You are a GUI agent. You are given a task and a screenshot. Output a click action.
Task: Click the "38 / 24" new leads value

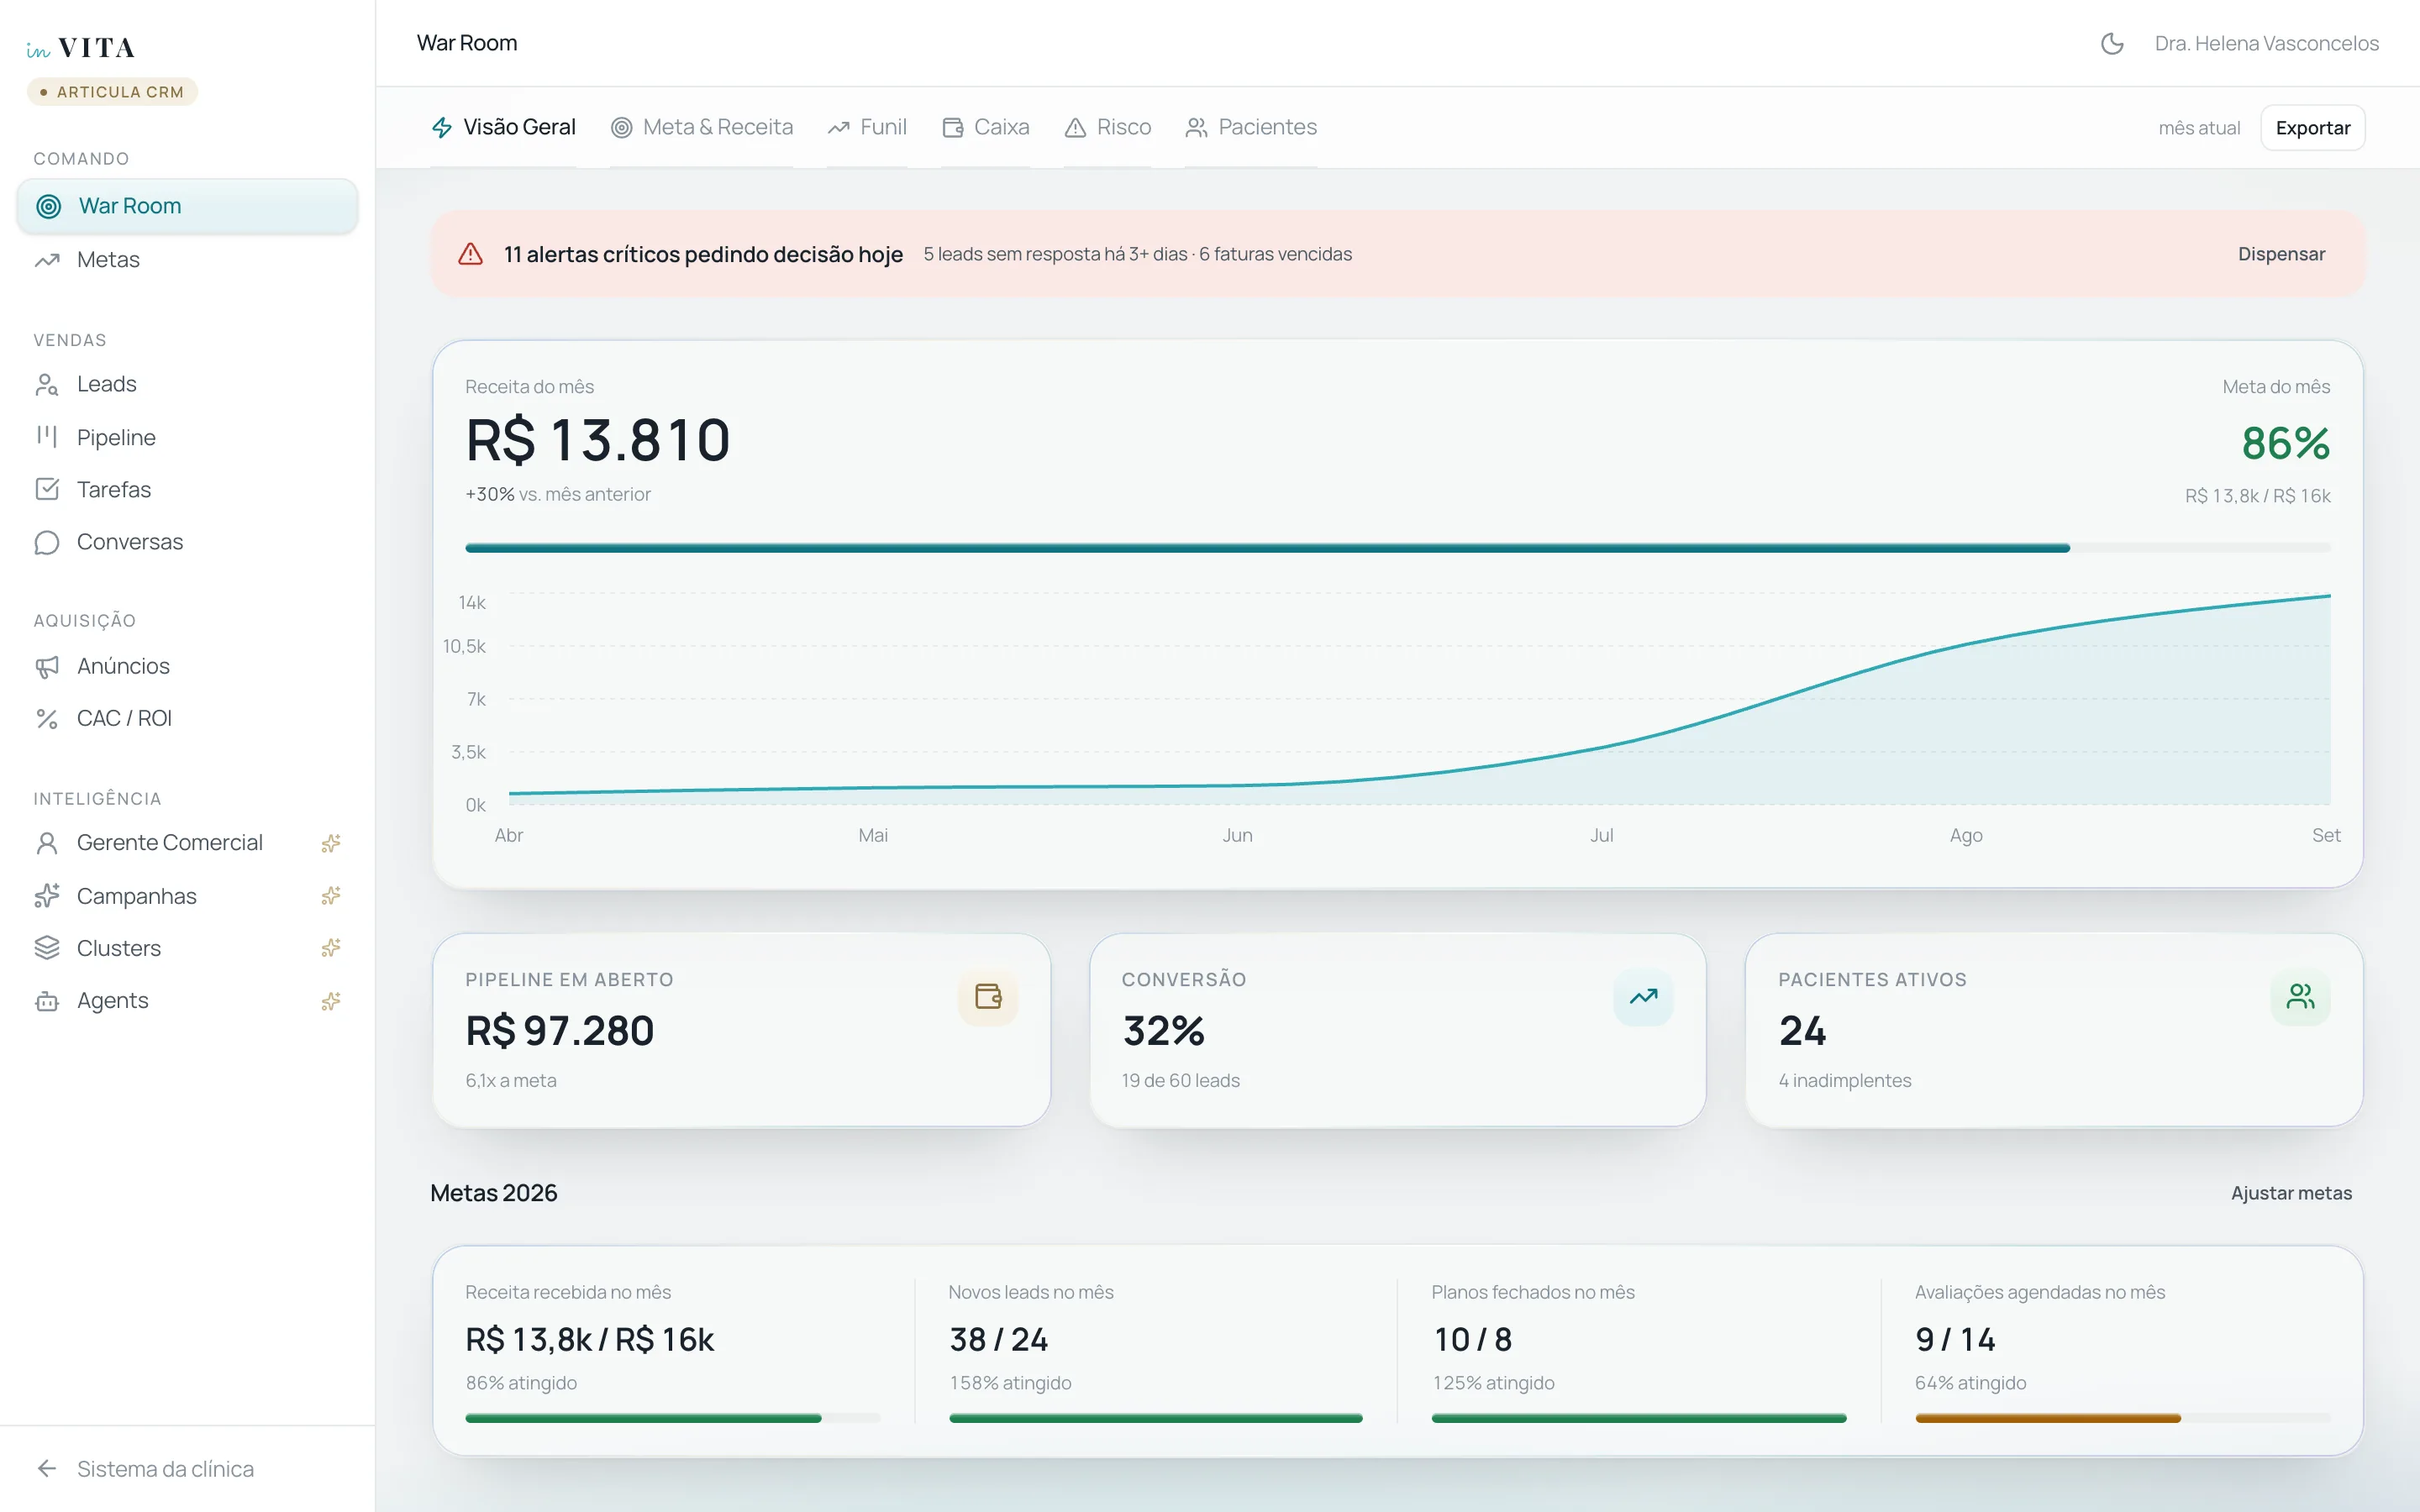pyautogui.click(x=998, y=1339)
